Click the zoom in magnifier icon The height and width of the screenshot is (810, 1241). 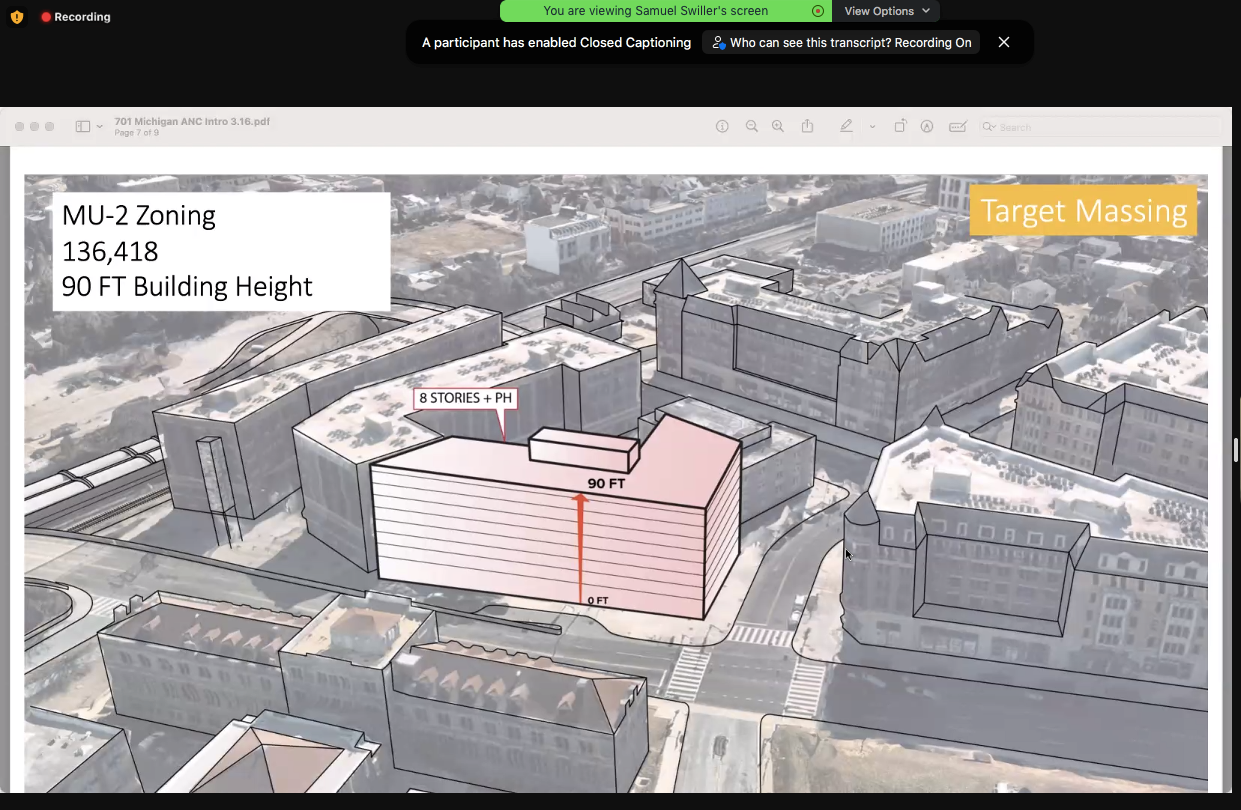coord(778,127)
